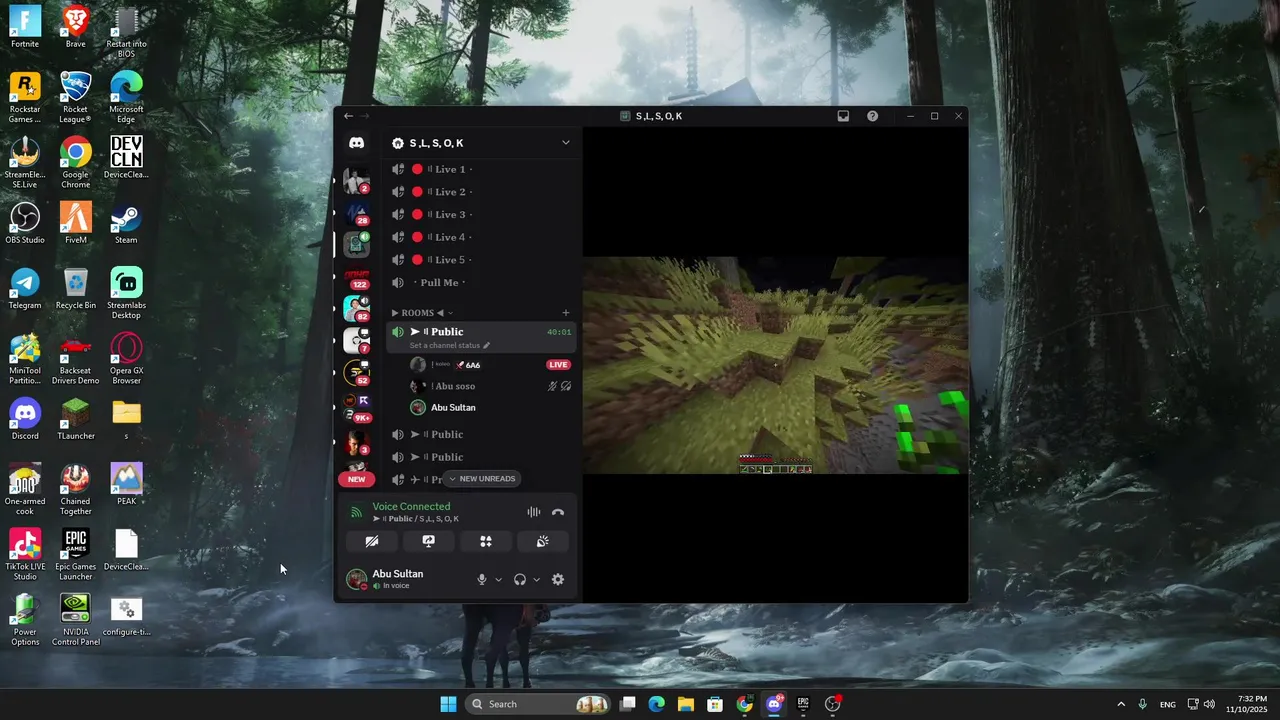The height and width of the screenshot is (720, 1280).
Task: Select user Abu soso in voice channel
Action: [x=490, y=386]
